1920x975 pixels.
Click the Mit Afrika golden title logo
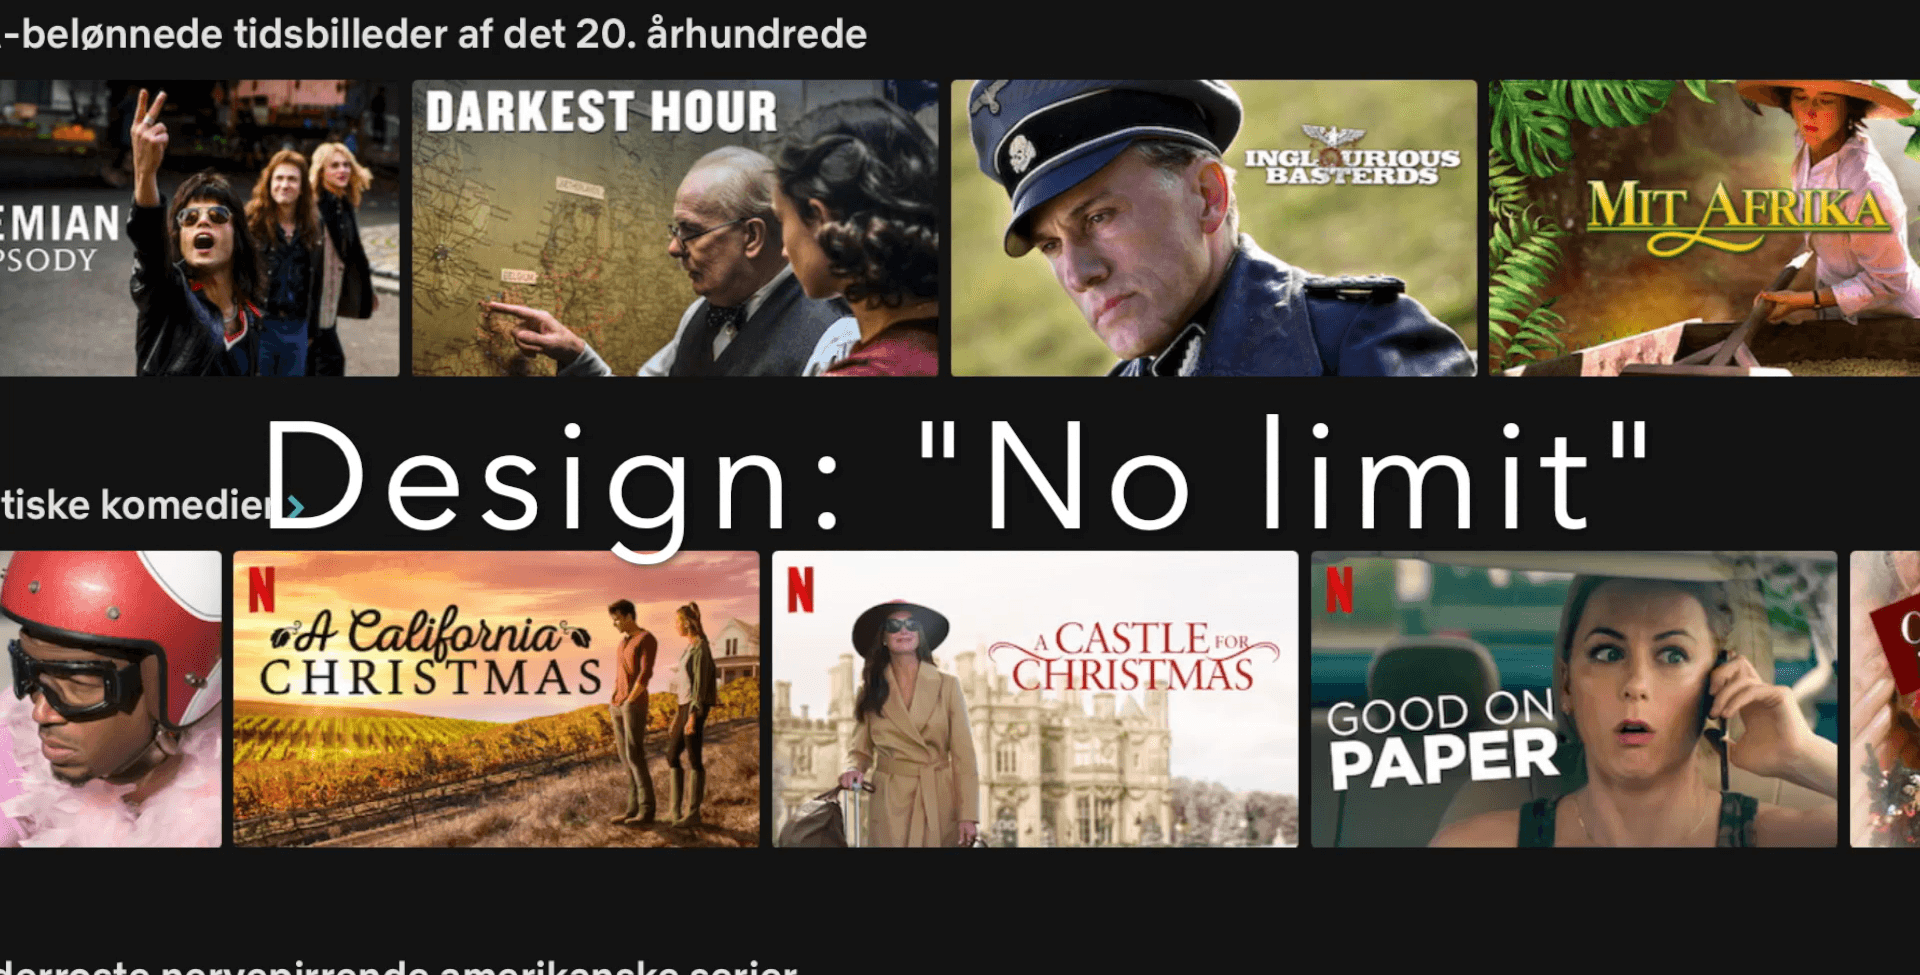(1738, 212)
